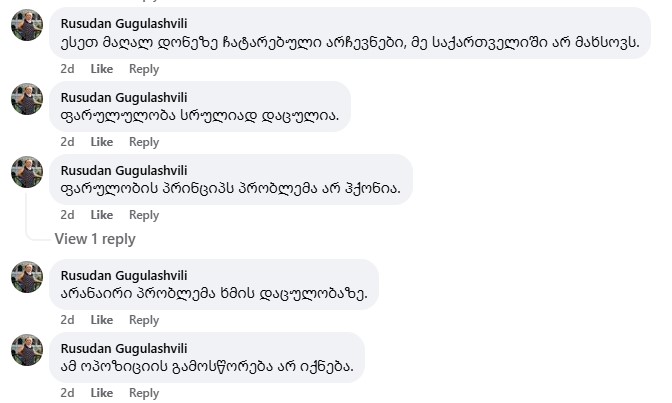
Task: Click the first comment's profile avatar
Action: point(27,26)
